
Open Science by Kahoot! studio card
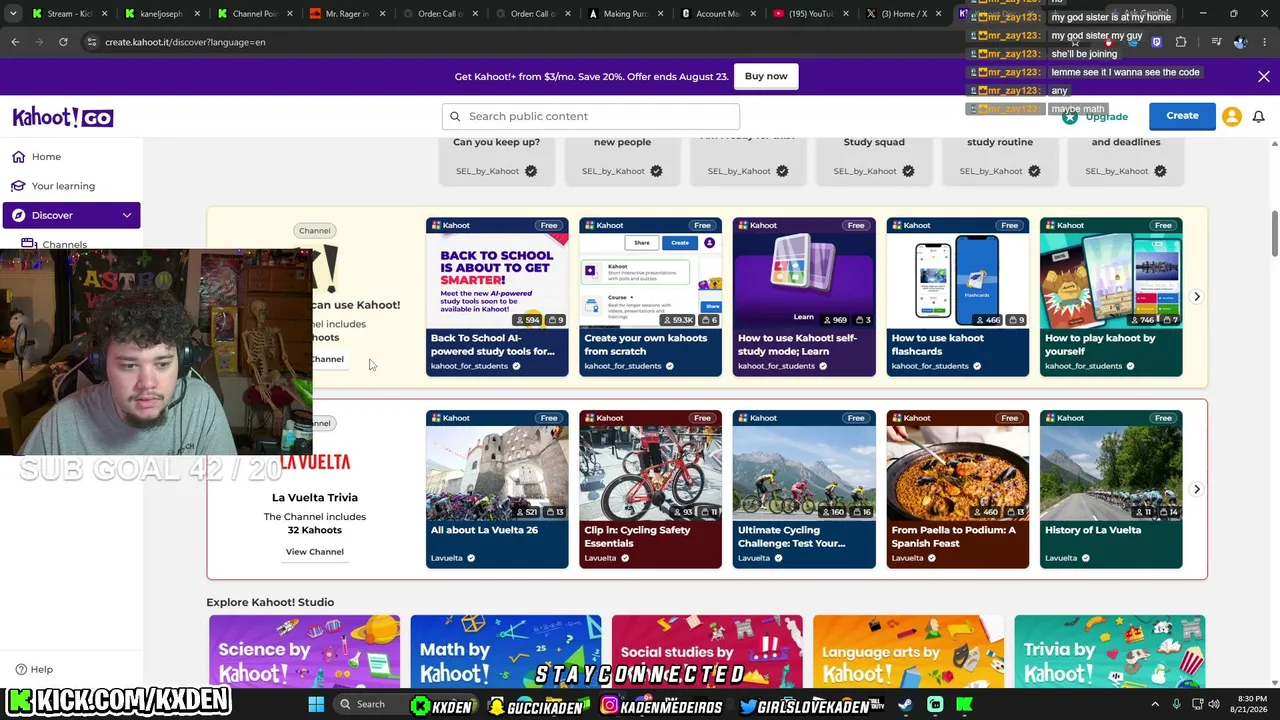point(304,650)
